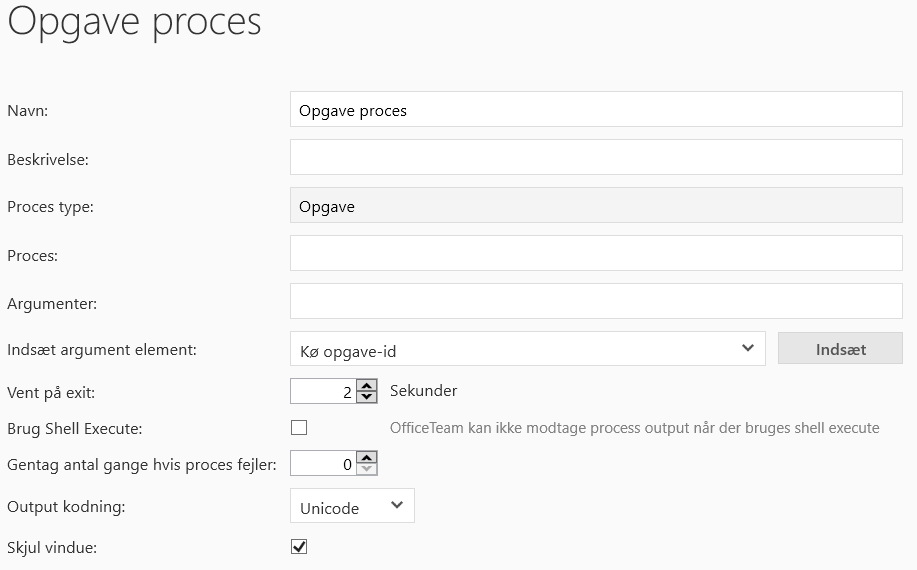Expand the Output kodning Unicode dropdown

tap(352, 507)
